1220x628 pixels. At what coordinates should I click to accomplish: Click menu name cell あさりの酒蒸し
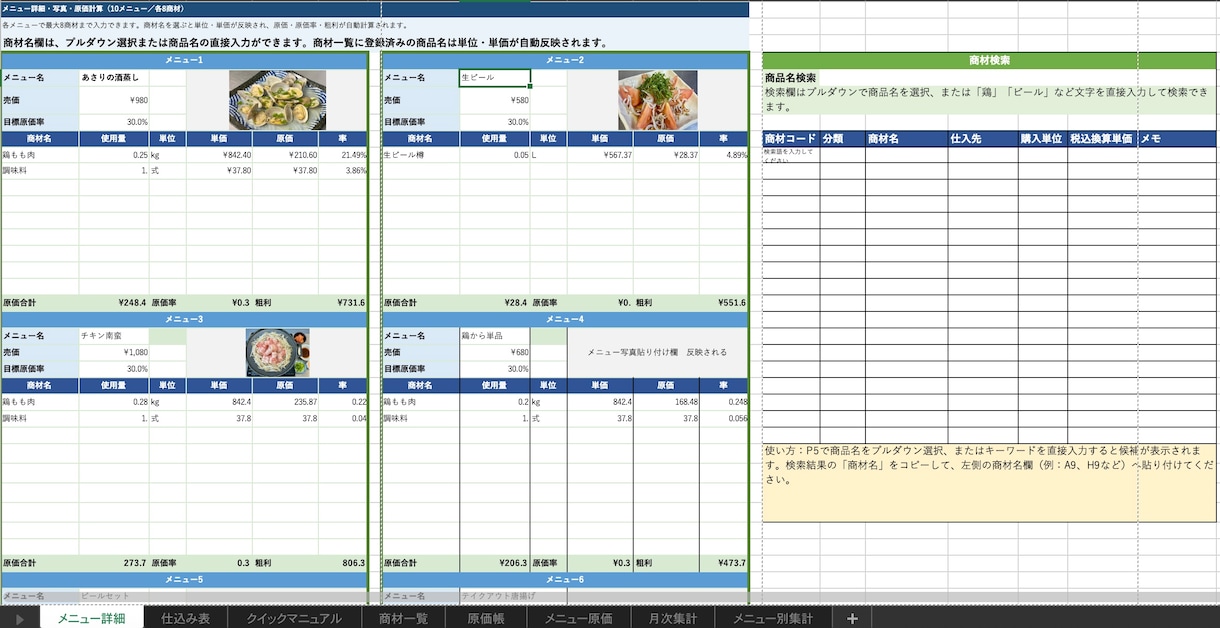click(114, 77)
